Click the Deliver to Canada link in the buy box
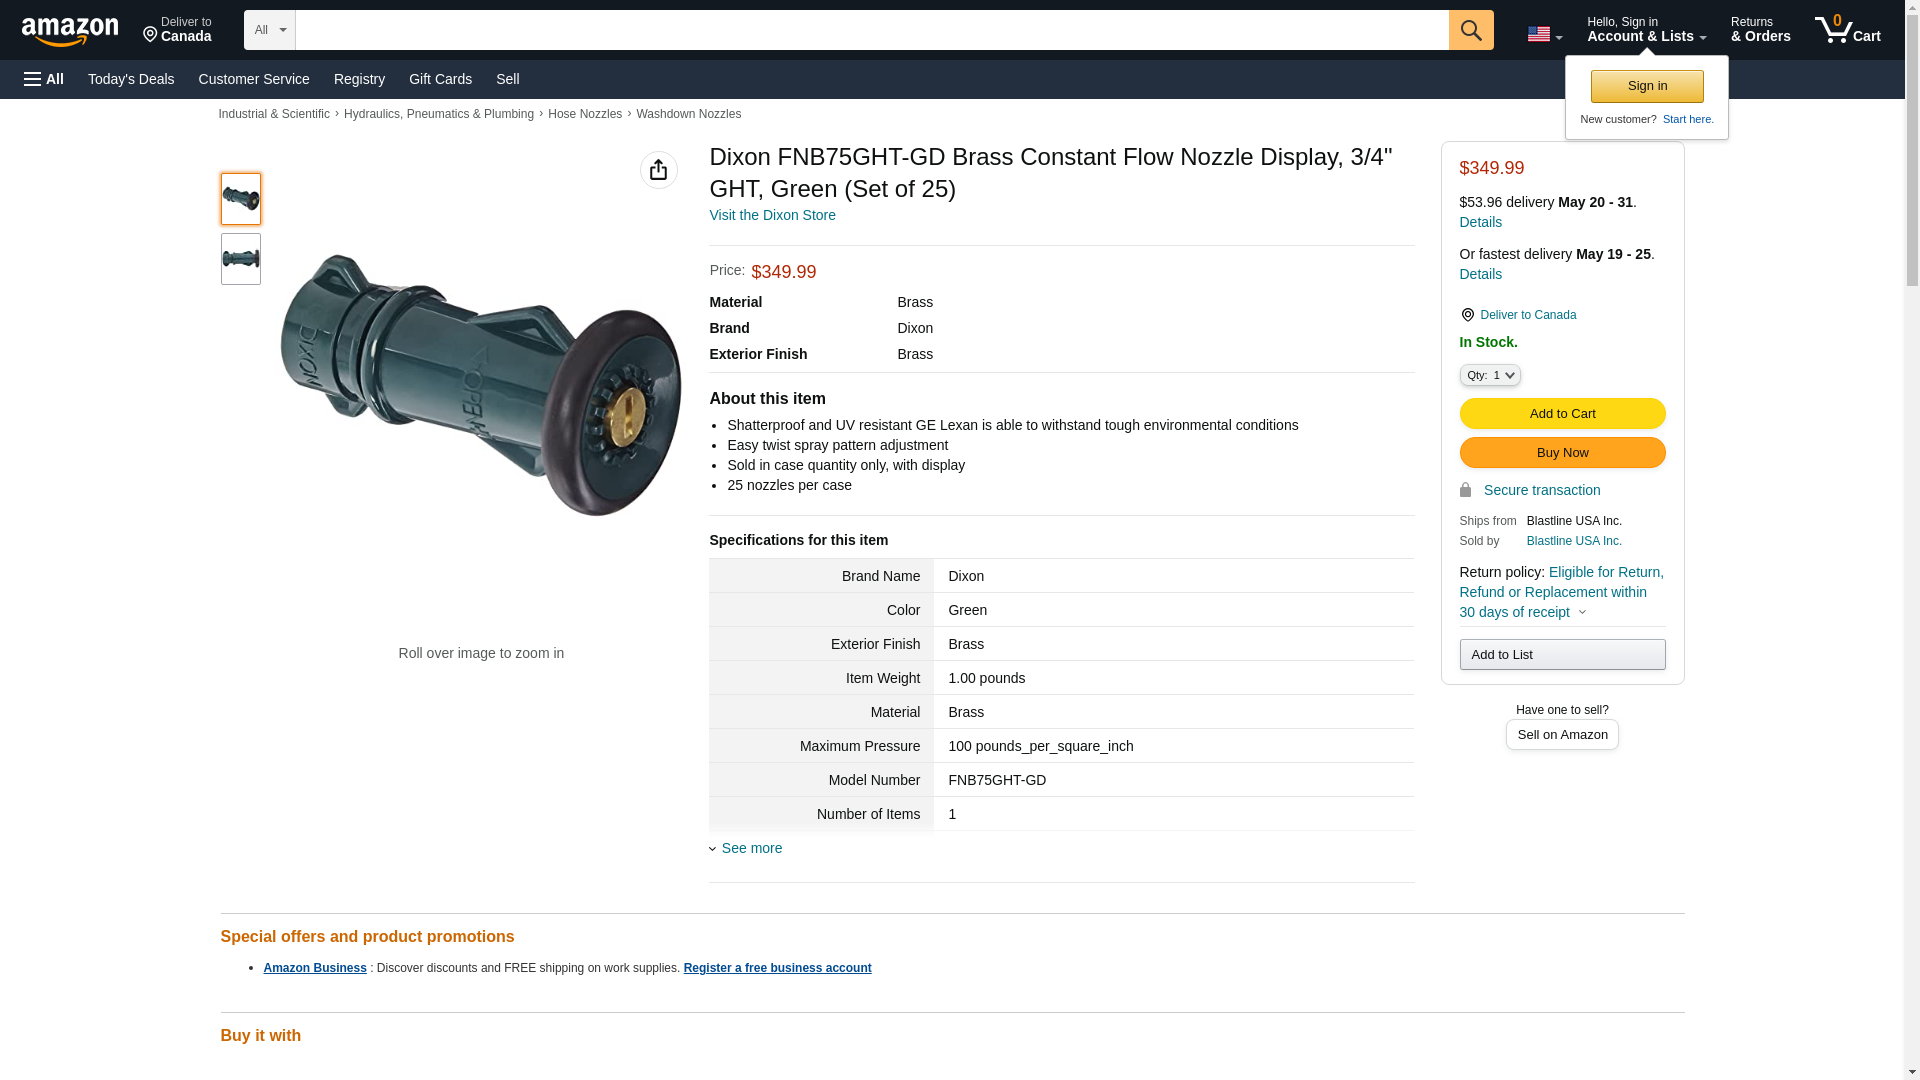Screen dimensions: 1920x1080 click(x=1527, y=315)
